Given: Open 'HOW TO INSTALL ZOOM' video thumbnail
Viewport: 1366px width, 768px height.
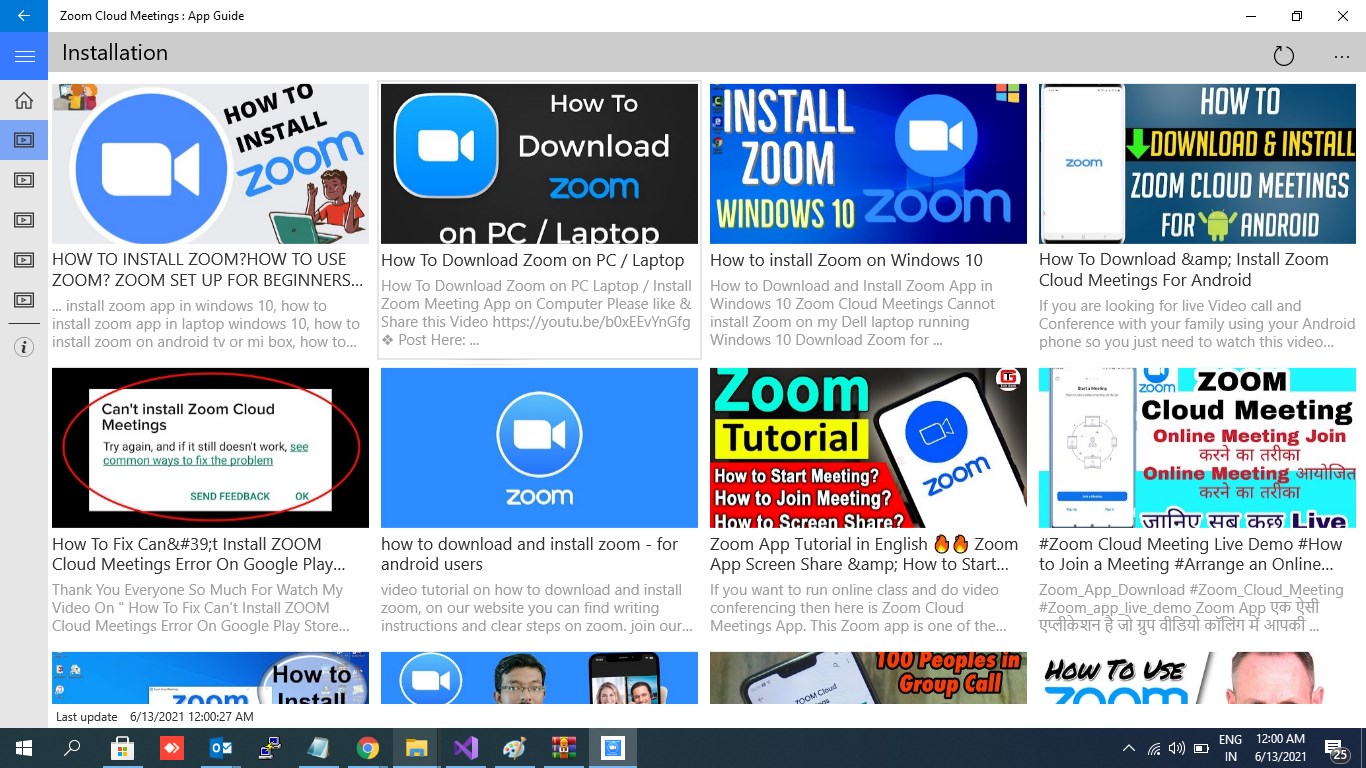Looking at the screenshot, I should coord(210,164).
